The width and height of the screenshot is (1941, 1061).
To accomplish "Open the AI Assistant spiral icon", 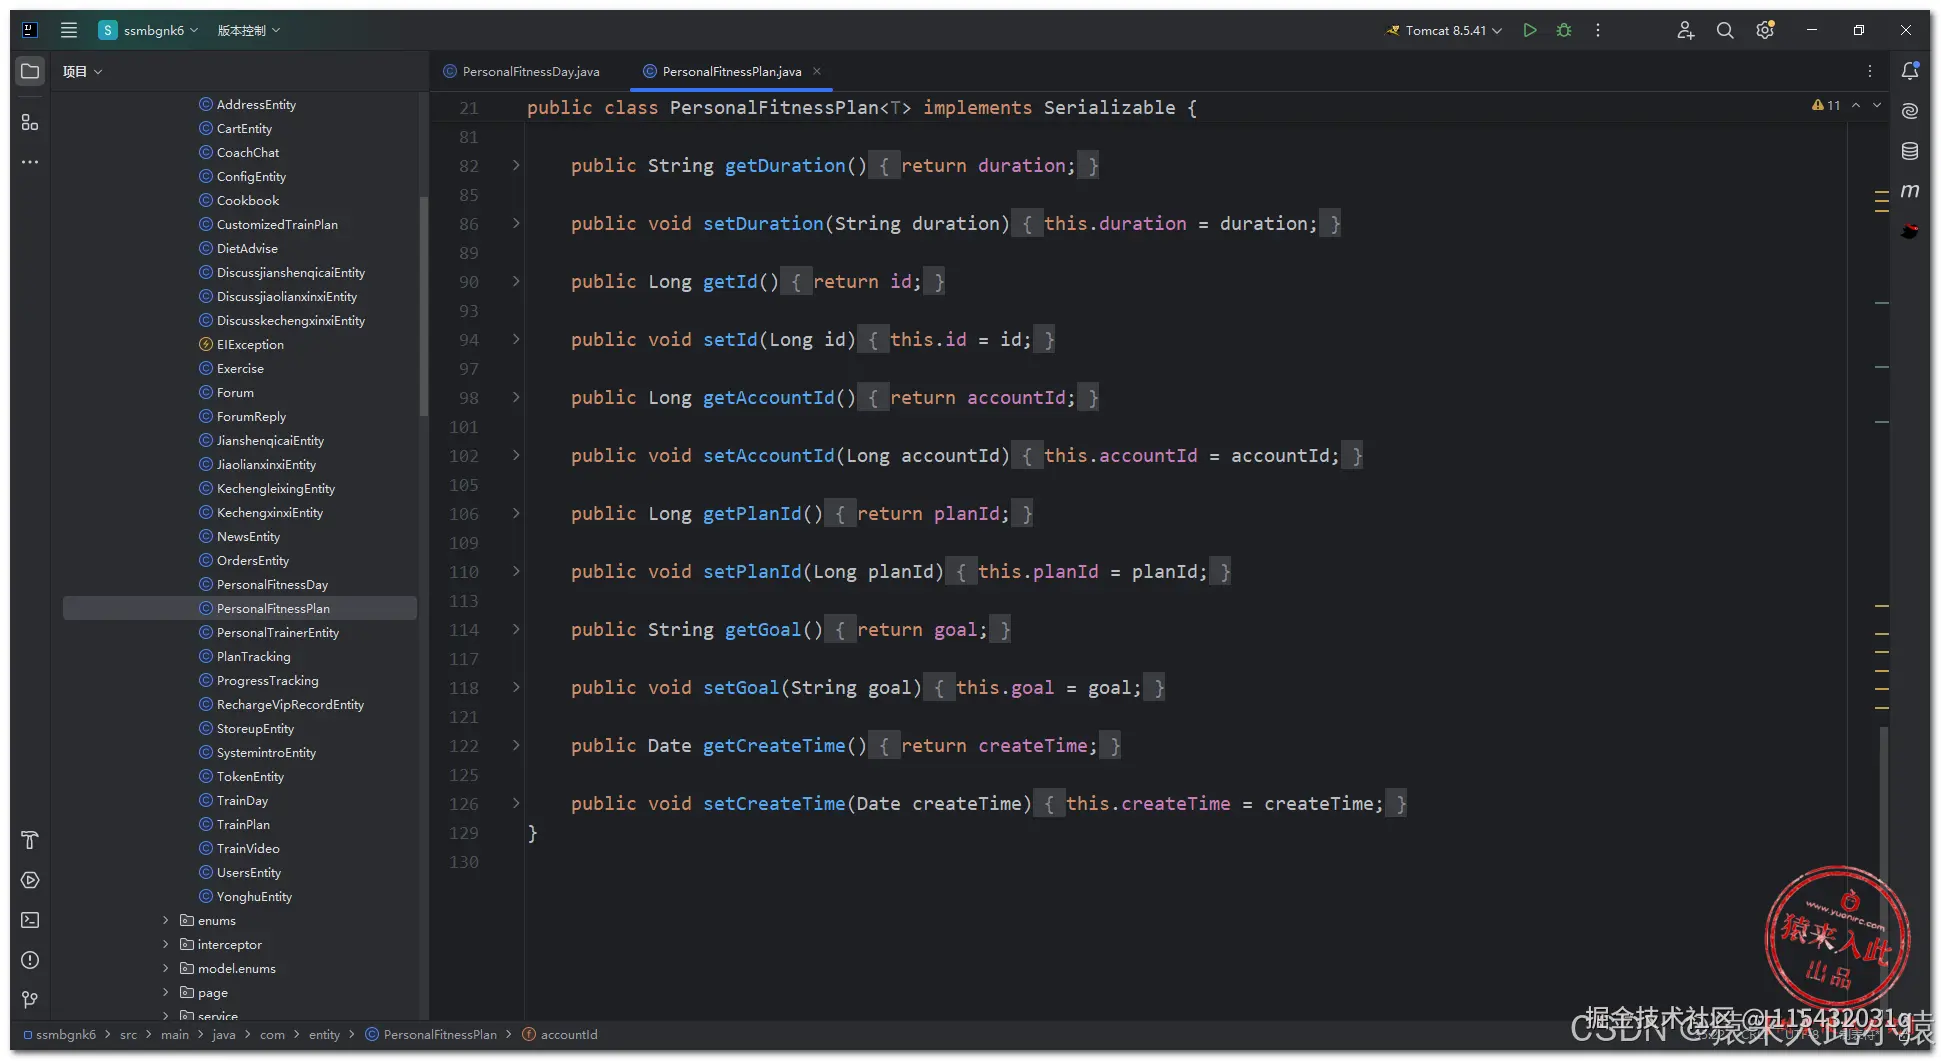I will click(x=1910, y=111).
